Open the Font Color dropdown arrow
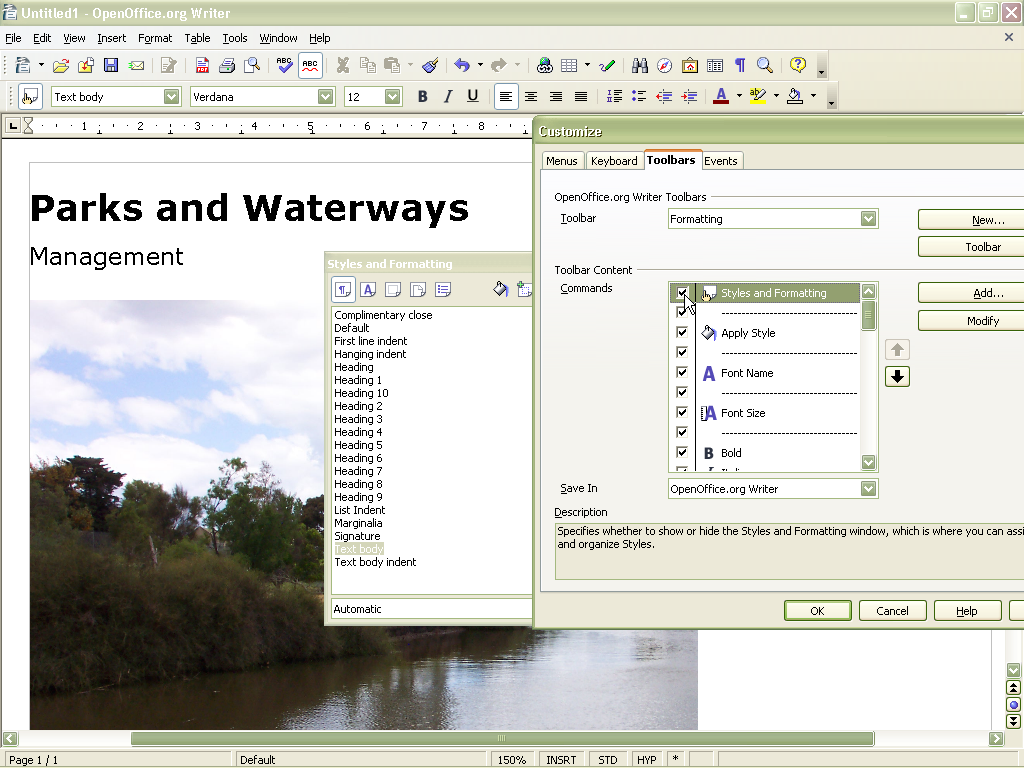This screenshot has height=768, width=1024. click(x=739, y=96)
